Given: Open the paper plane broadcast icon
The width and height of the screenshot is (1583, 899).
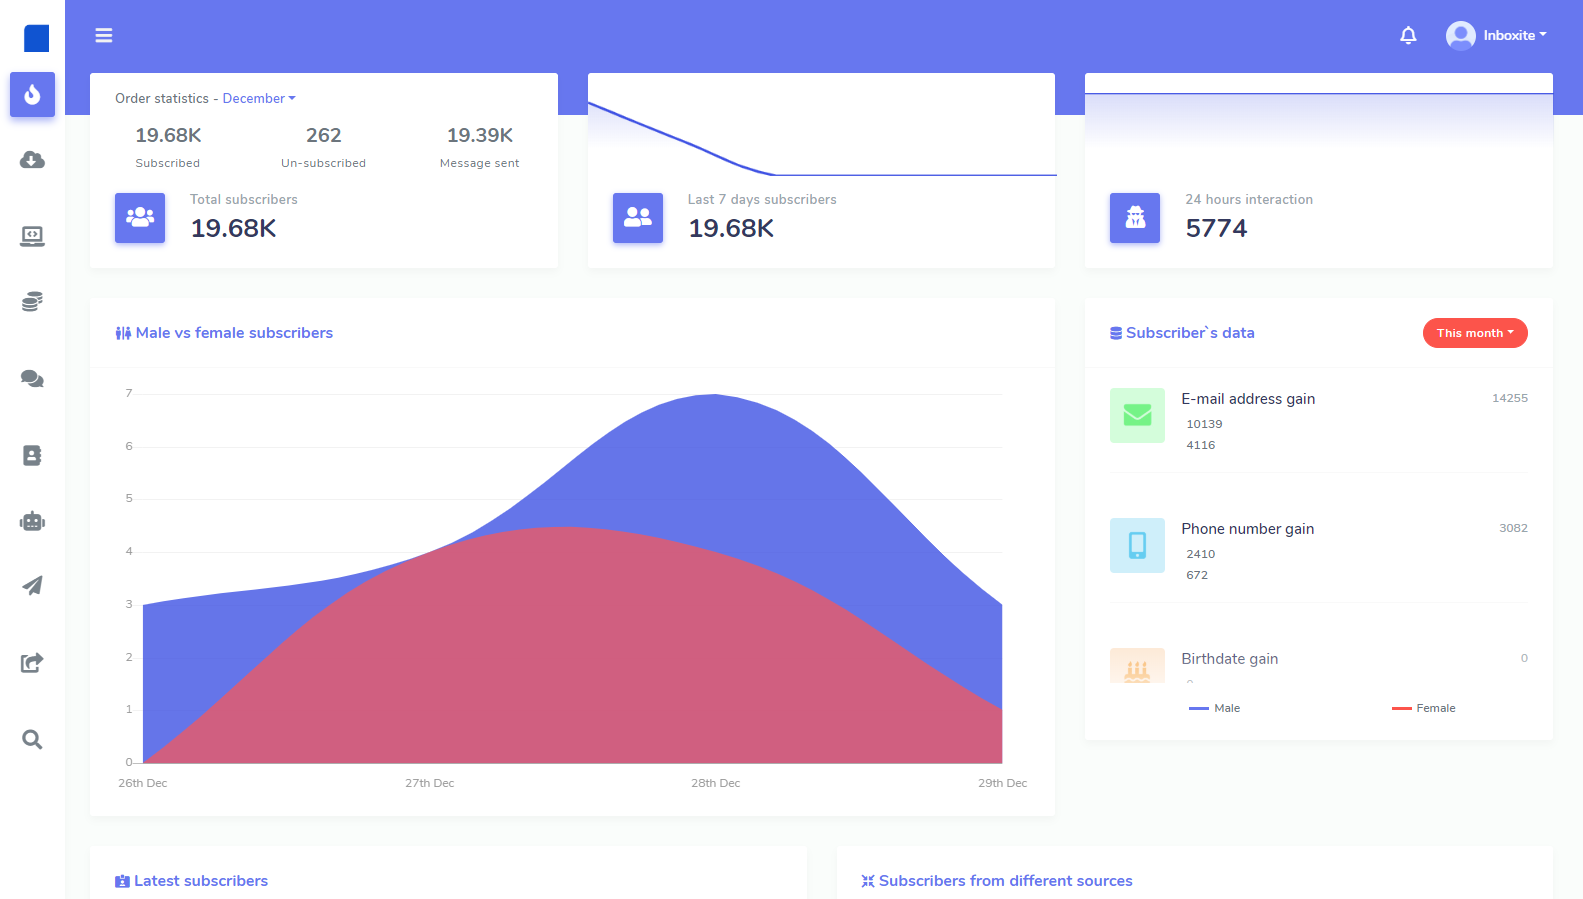Looking at the screenshot, I should 32,586.
